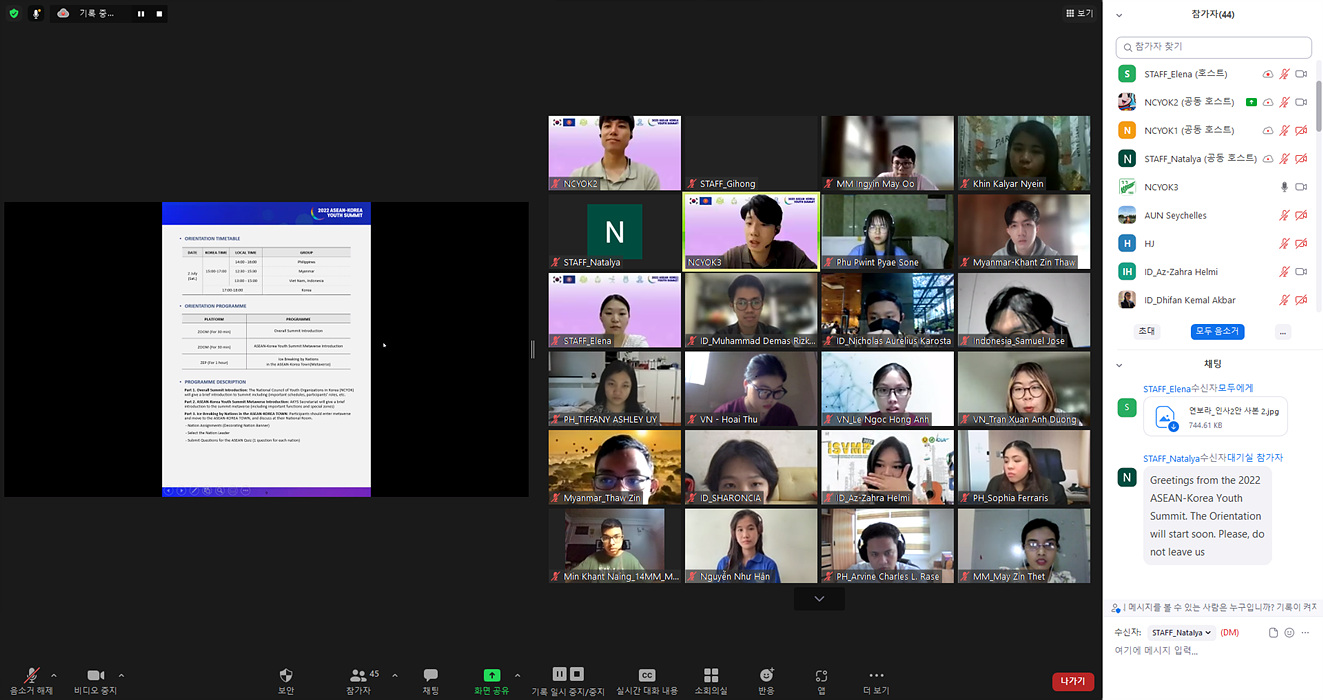The width and height of the screenshot is (1323, 700).
Task: Click the emoji icon in chat box
Action: [x=1289, y=633]
